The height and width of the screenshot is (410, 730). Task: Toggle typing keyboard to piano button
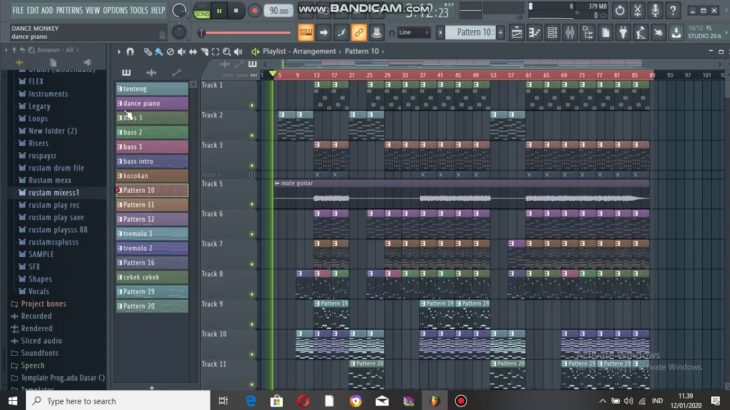click(306, 33)
